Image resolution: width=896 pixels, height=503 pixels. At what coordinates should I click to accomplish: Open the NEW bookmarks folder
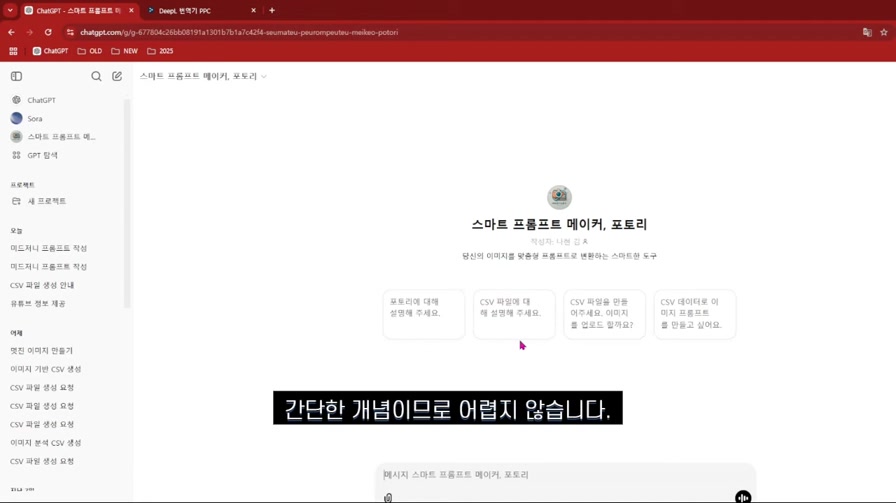click(125, 51)
